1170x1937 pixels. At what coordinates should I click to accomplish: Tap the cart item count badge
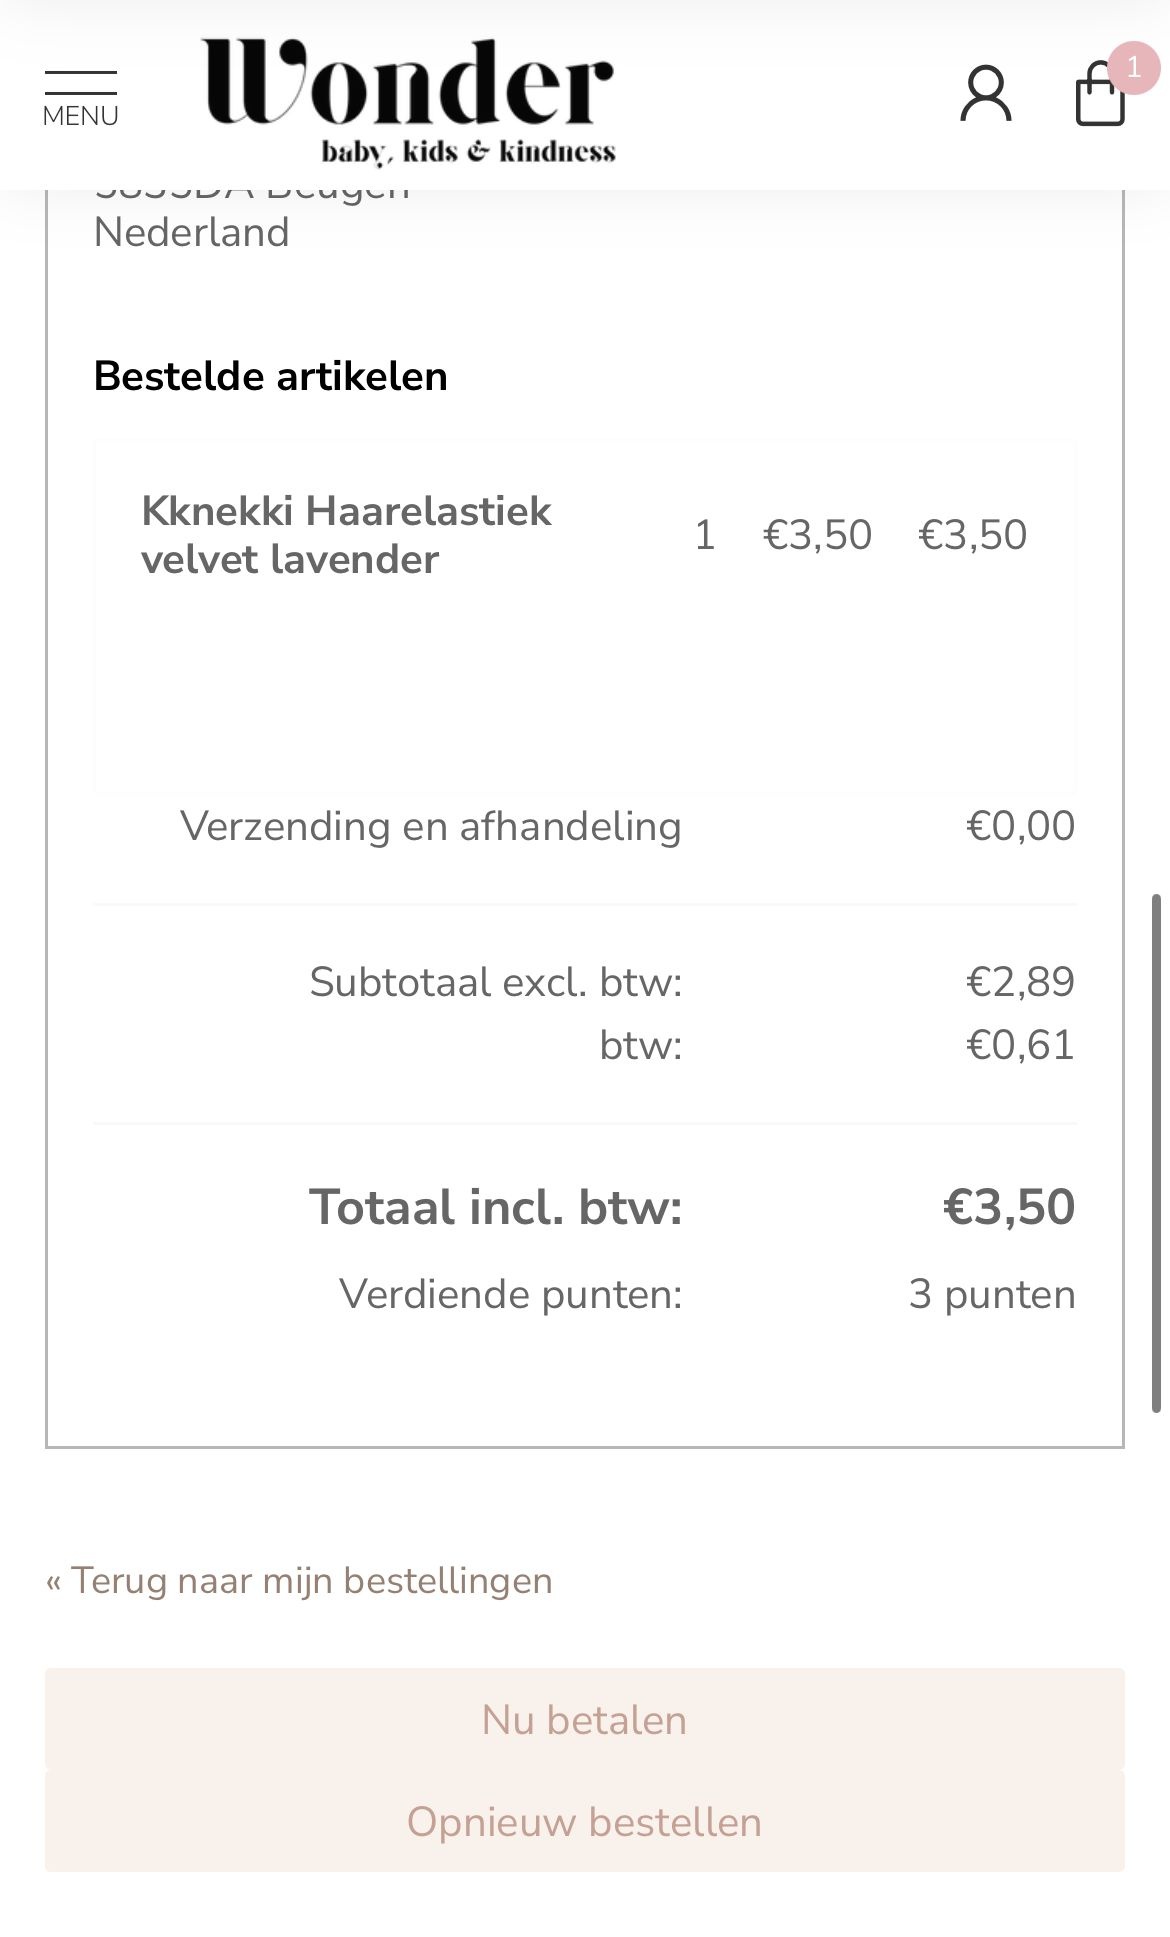(1133, 67)
